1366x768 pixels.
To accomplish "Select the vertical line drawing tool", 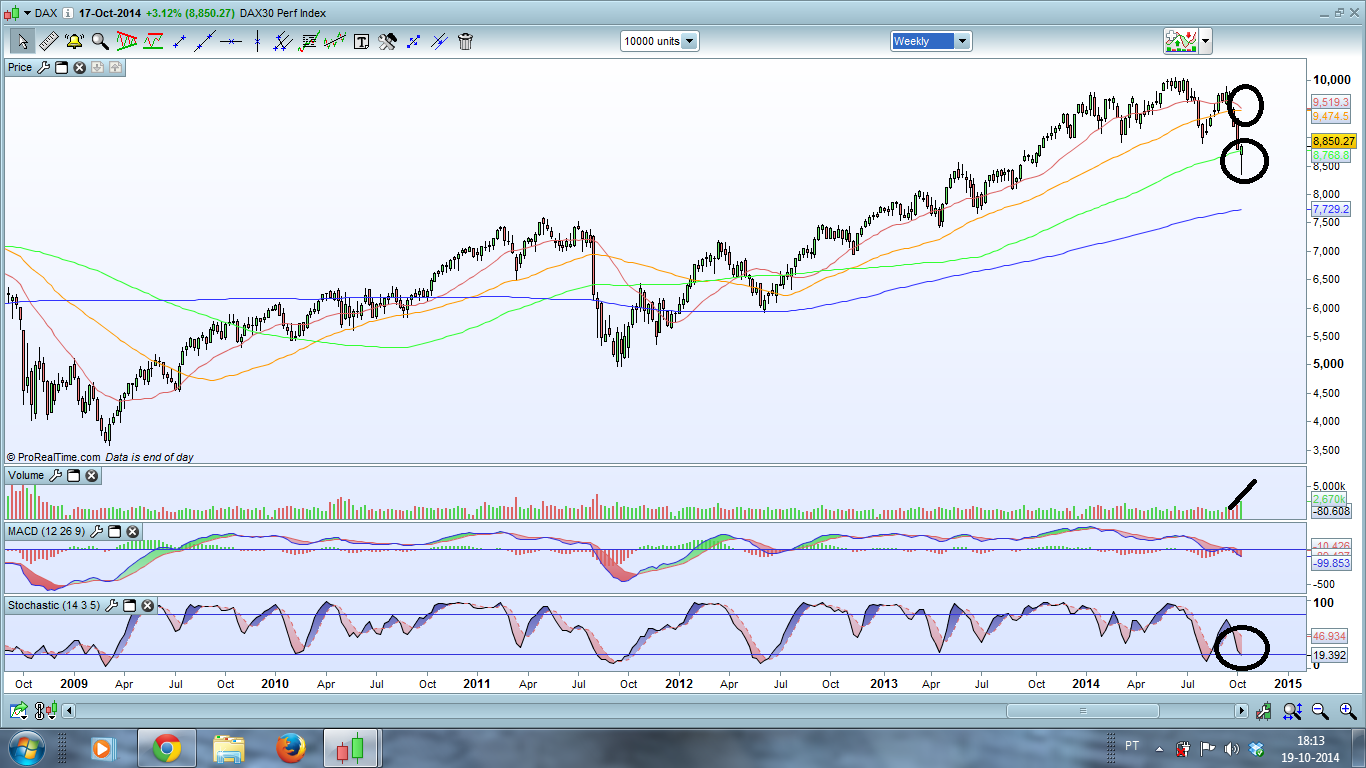I will click(x=257, y=41).
